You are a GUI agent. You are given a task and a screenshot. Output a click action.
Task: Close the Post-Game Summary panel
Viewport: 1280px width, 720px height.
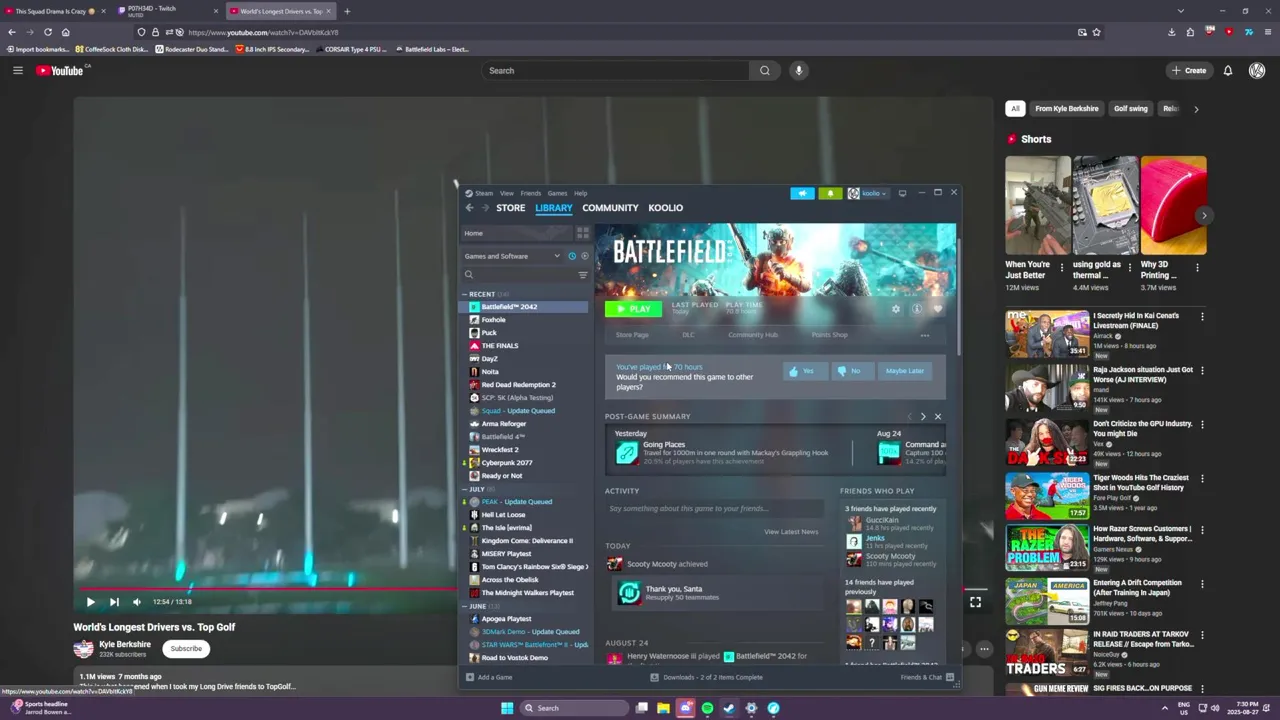coord(937,416)
